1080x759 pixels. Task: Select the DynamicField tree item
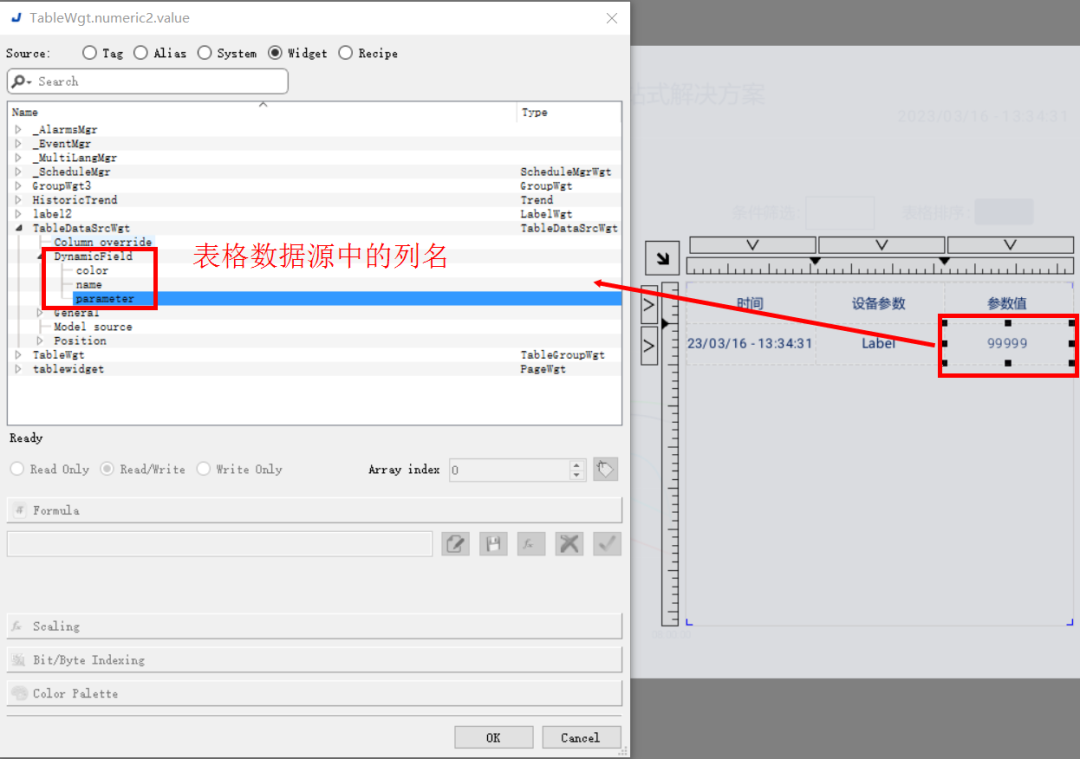(x=93, y=256)
